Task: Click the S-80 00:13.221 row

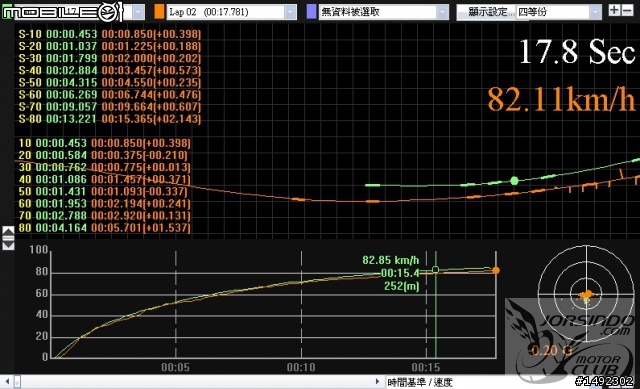Action: coord(110,119)
